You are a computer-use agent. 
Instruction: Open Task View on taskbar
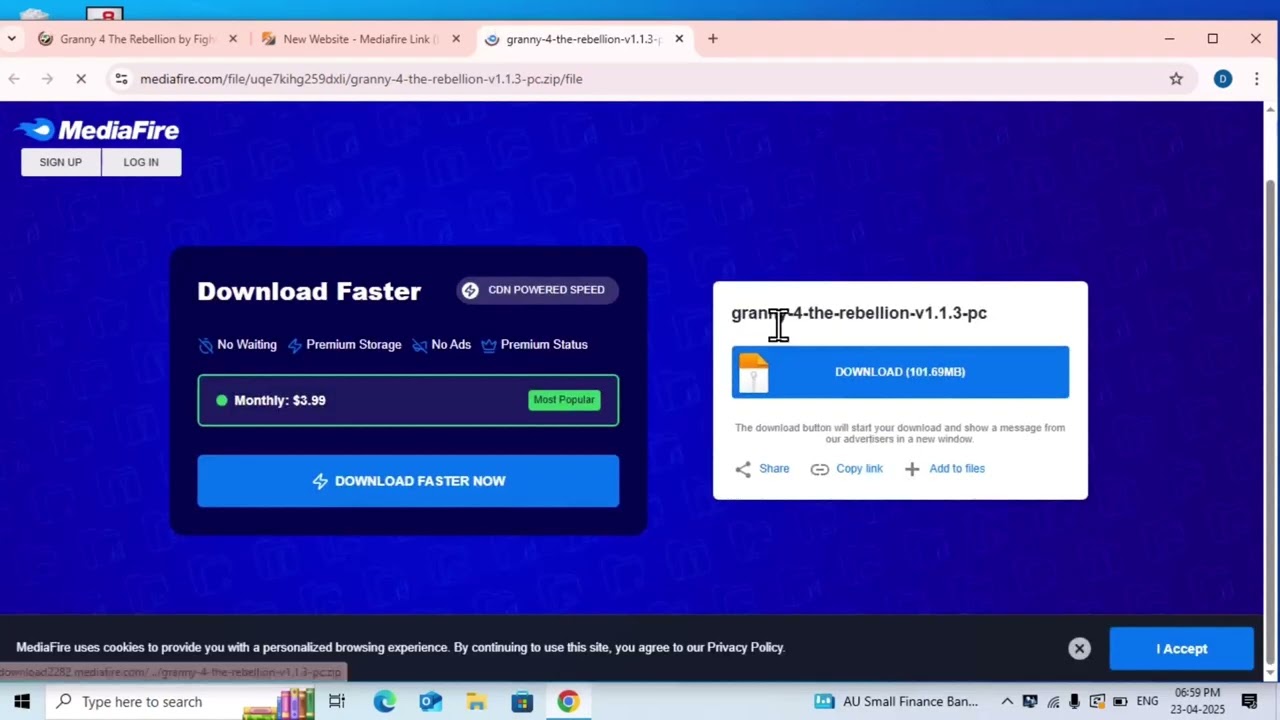click(x=337, y=701)
